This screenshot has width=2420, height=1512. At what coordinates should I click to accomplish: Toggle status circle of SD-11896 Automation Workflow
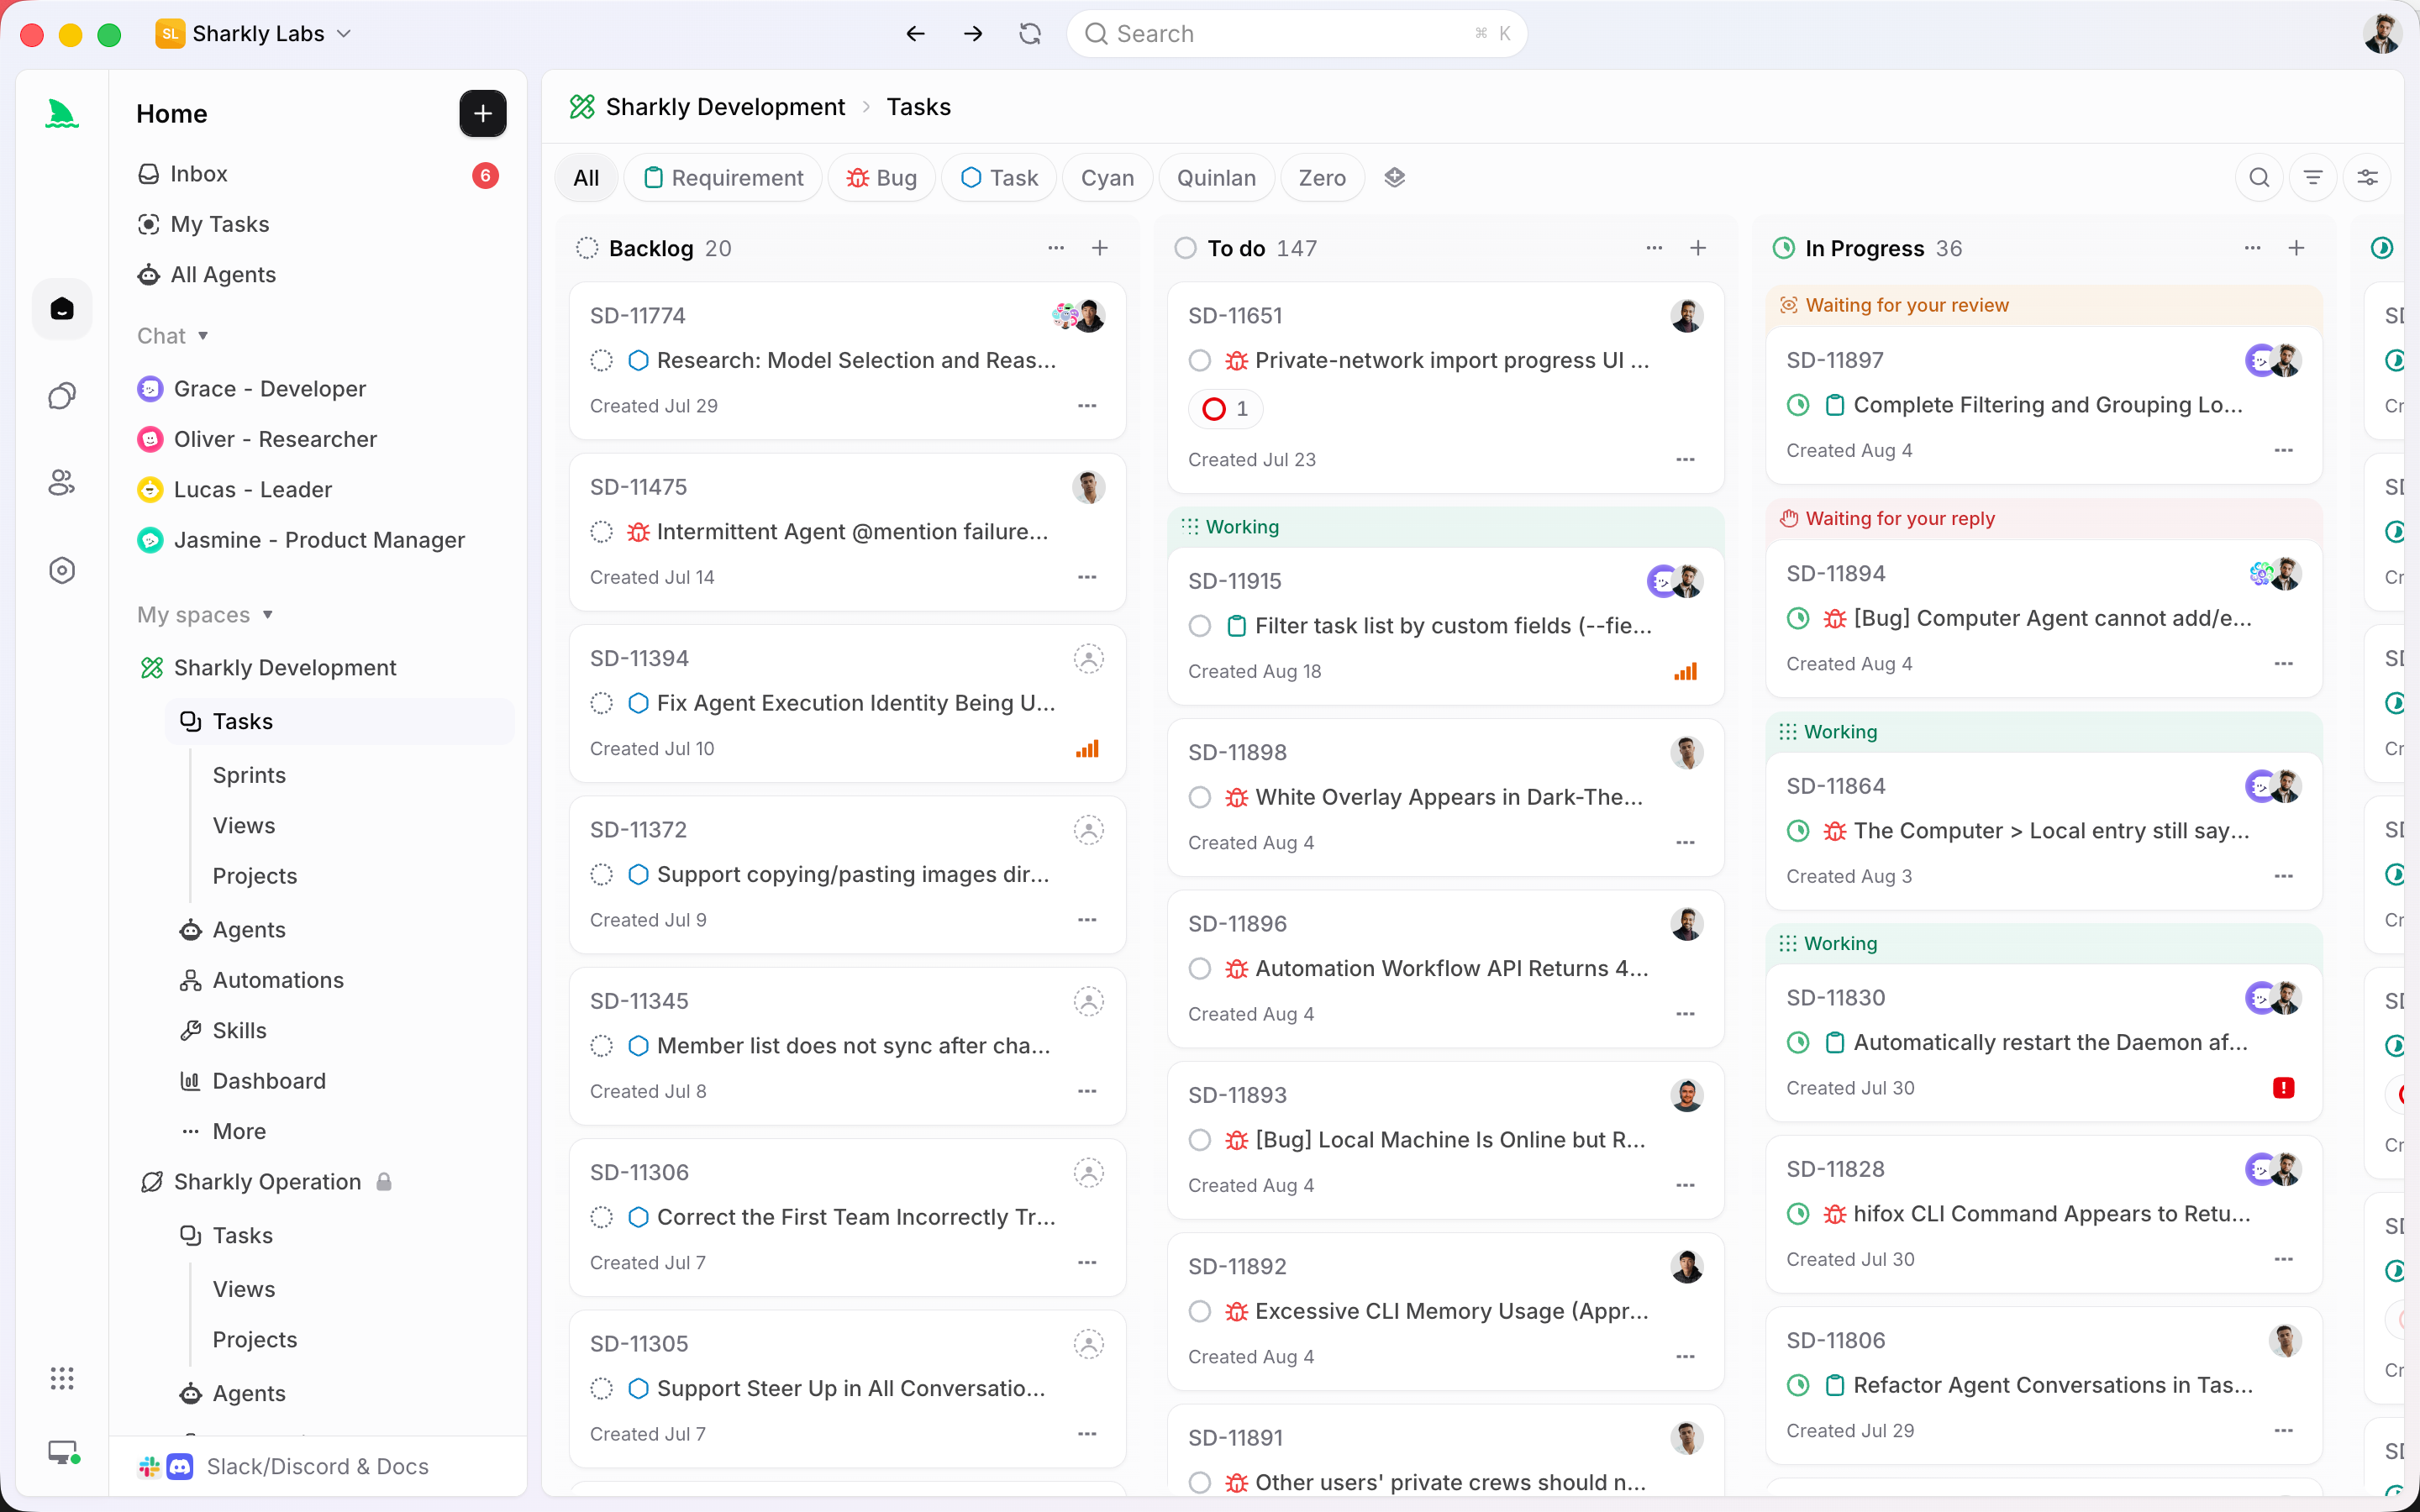(x=1200, y=968)
